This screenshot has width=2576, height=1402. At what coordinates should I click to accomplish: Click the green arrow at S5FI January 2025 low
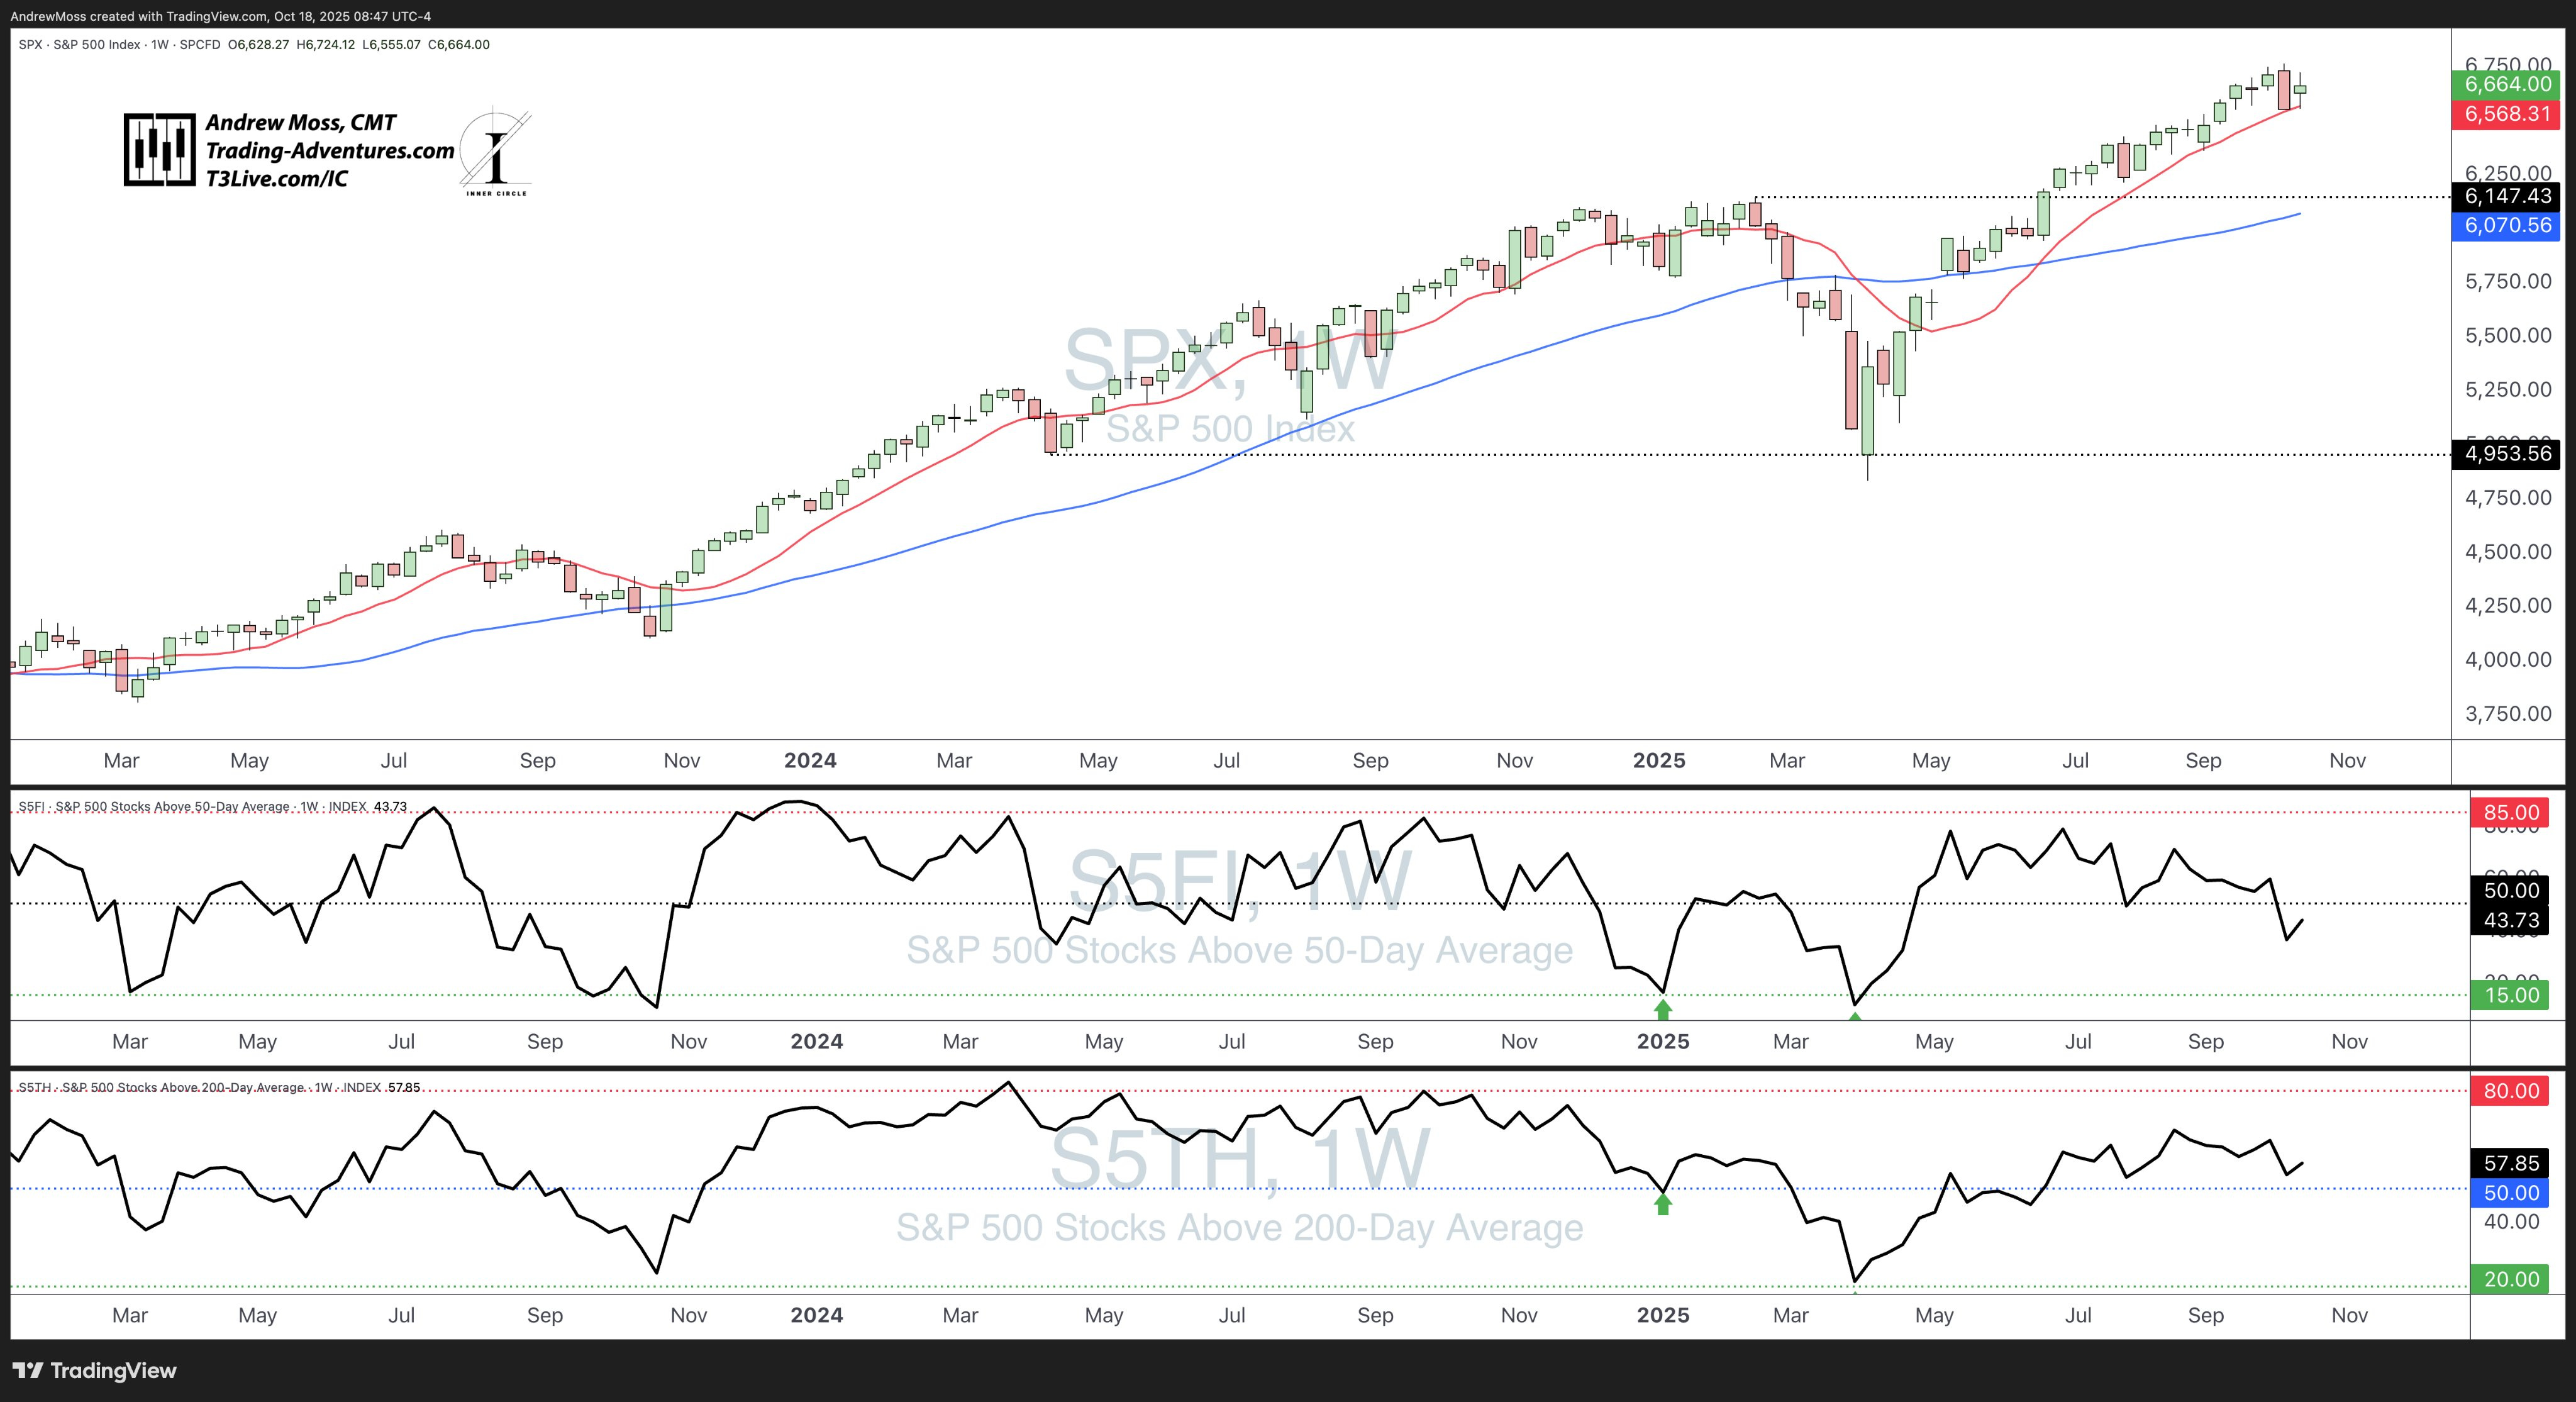[1663, 1009]
